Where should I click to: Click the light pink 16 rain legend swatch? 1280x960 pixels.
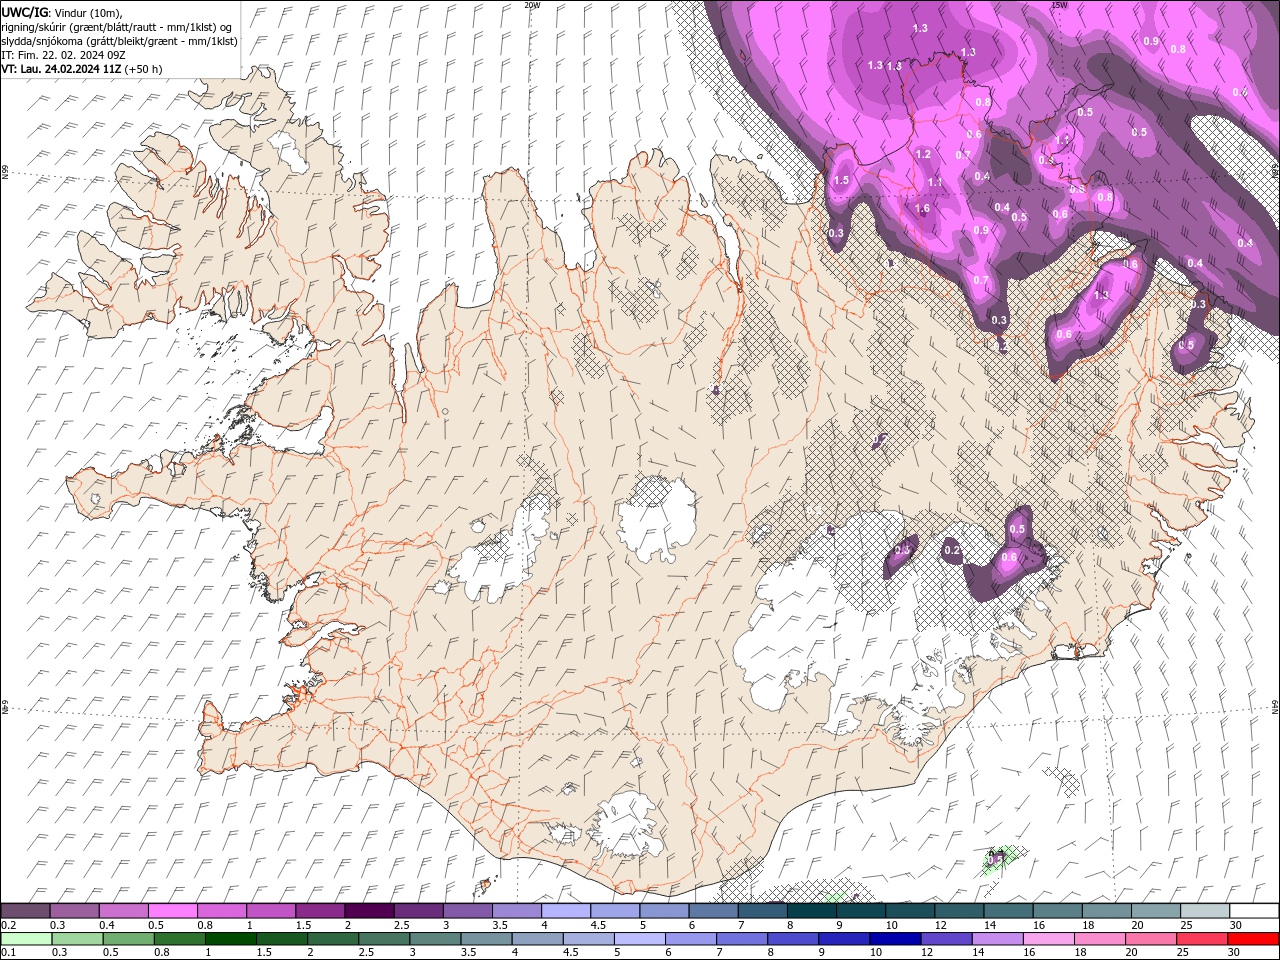1050,939
